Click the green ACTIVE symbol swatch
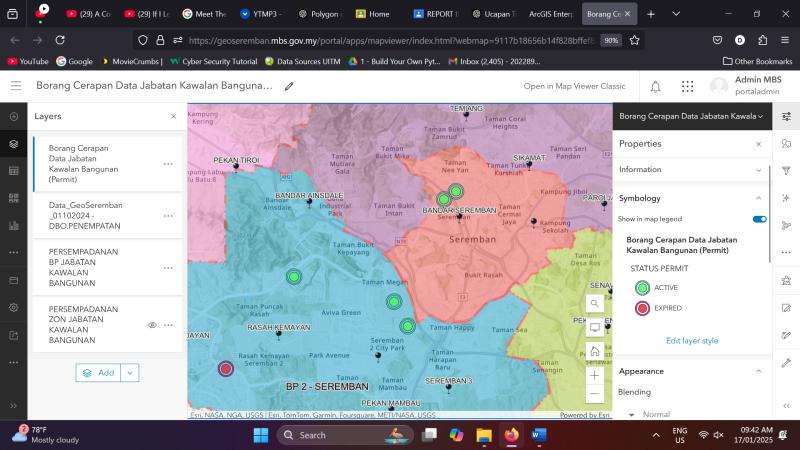The width and height of the screenshot is (800, 450). tap(642, 288)
